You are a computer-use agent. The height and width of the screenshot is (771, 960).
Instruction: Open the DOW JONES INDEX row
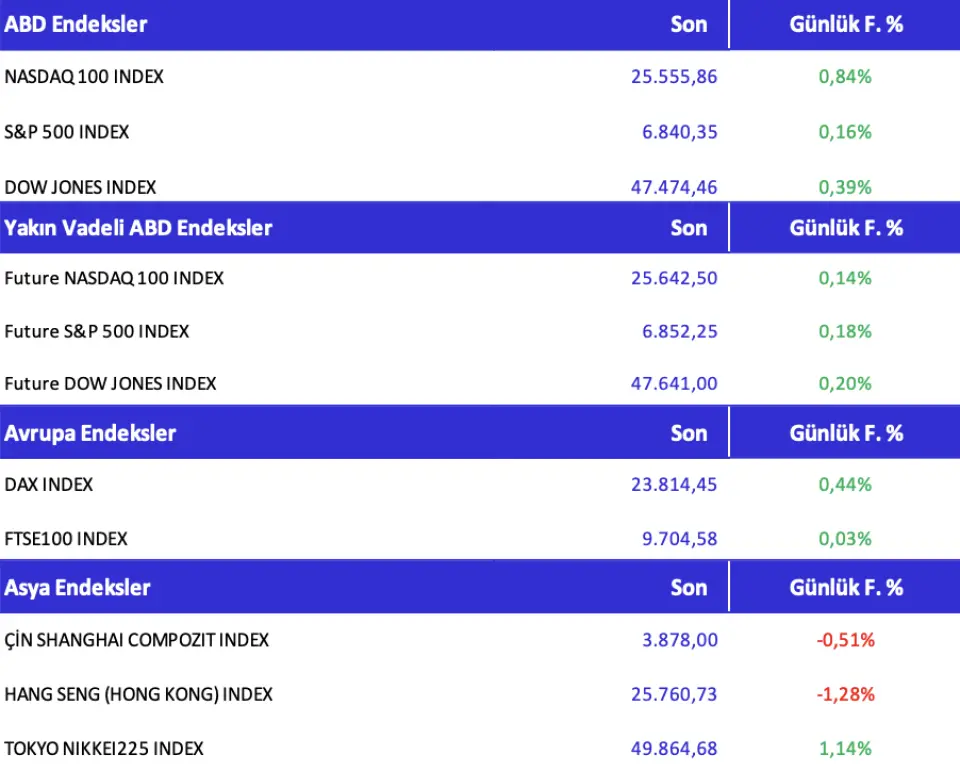(x=80, y=187)
